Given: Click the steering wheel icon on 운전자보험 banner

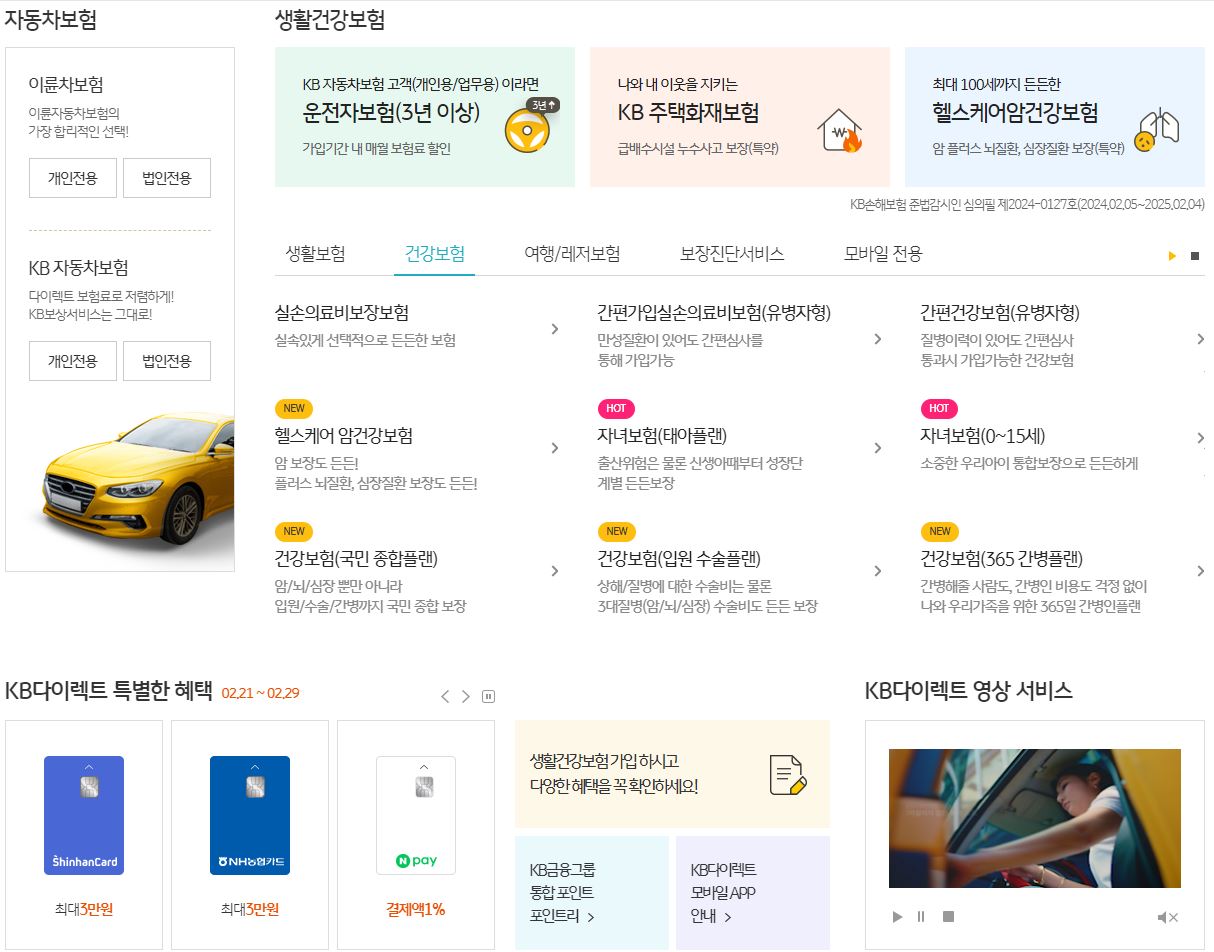Looking at the screenshot, I should point(526,128).
